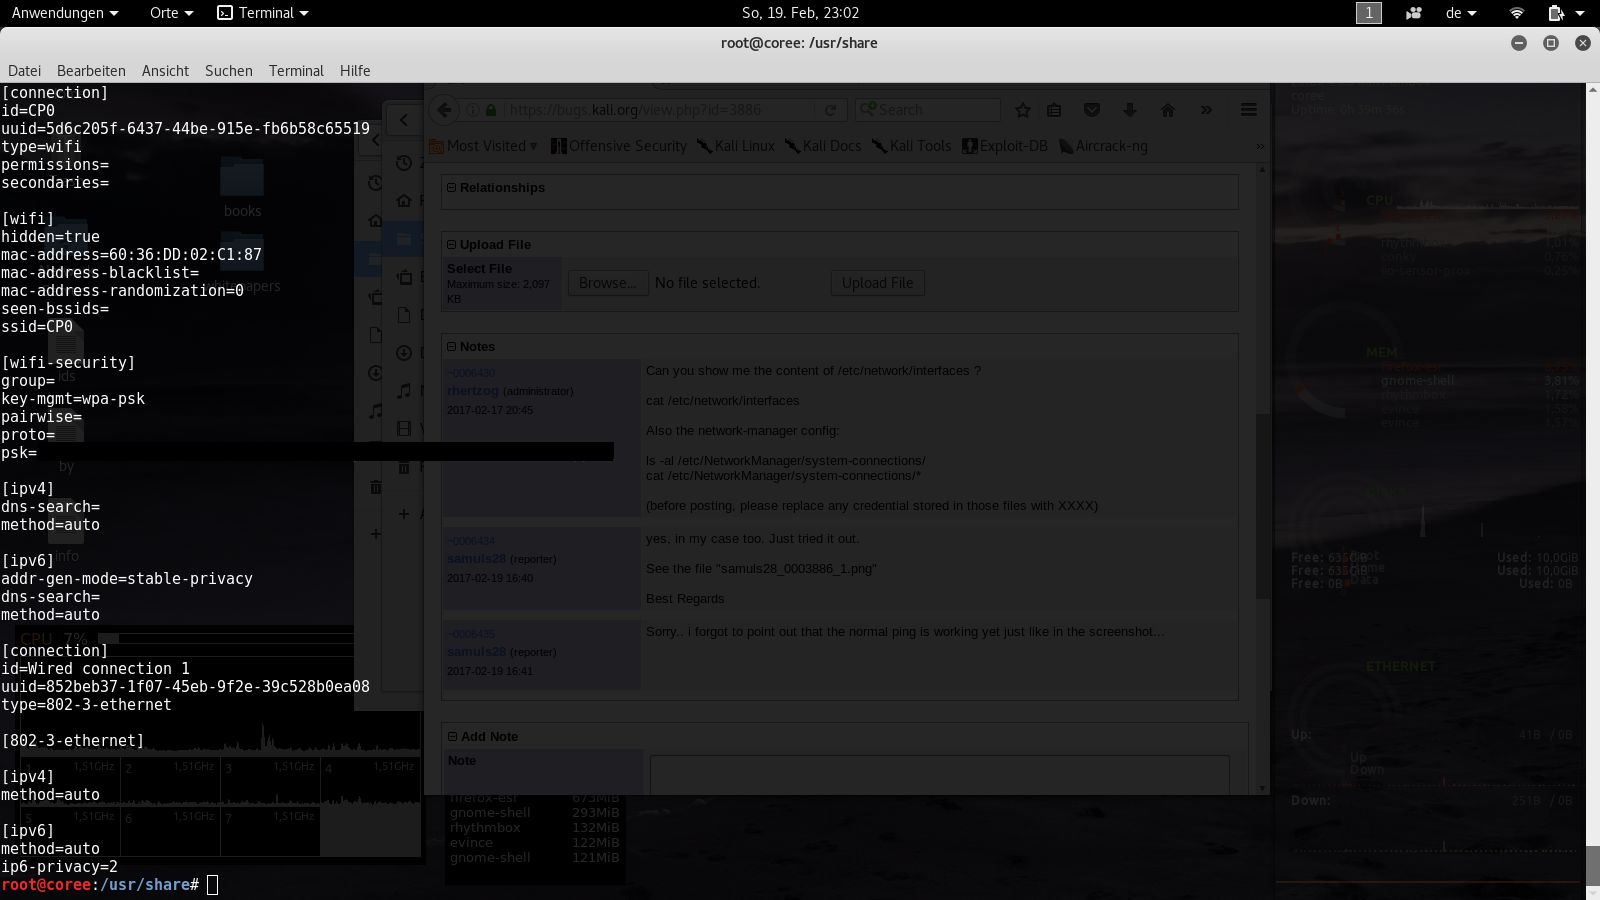Open the Bearbeiten menu in terminal

click(91, 71)
